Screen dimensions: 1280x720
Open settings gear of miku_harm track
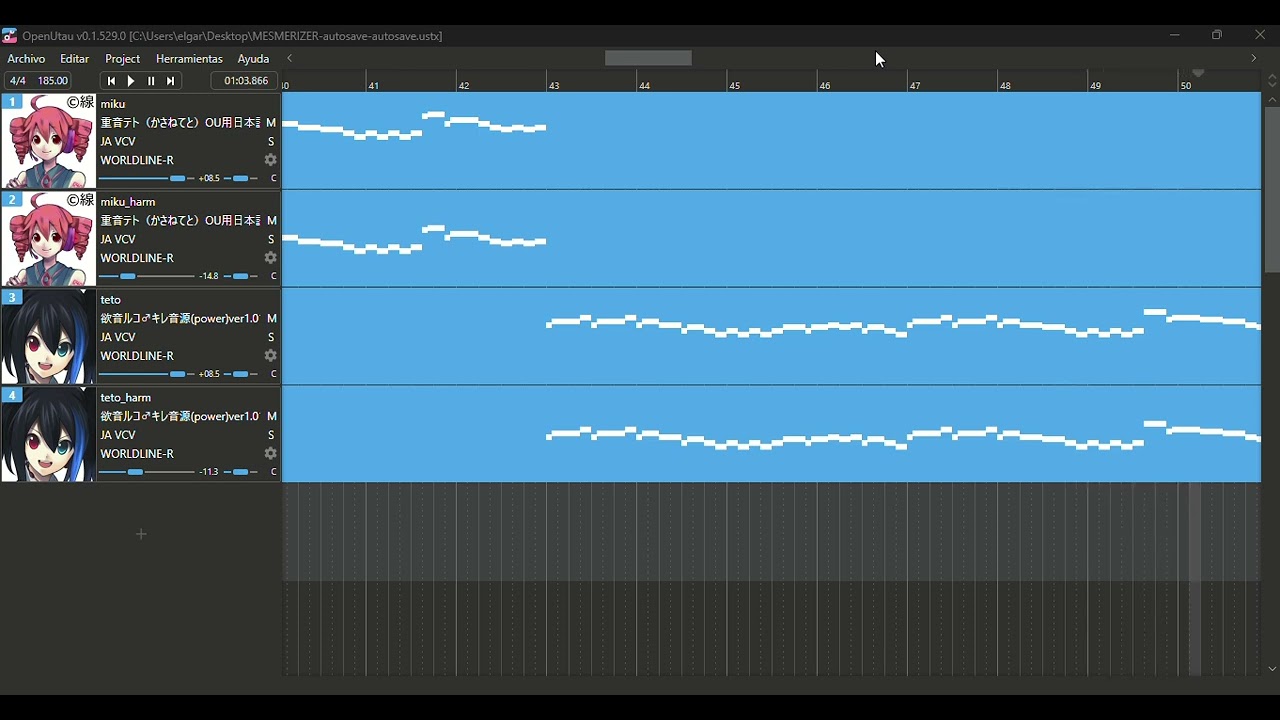point(270,258)
